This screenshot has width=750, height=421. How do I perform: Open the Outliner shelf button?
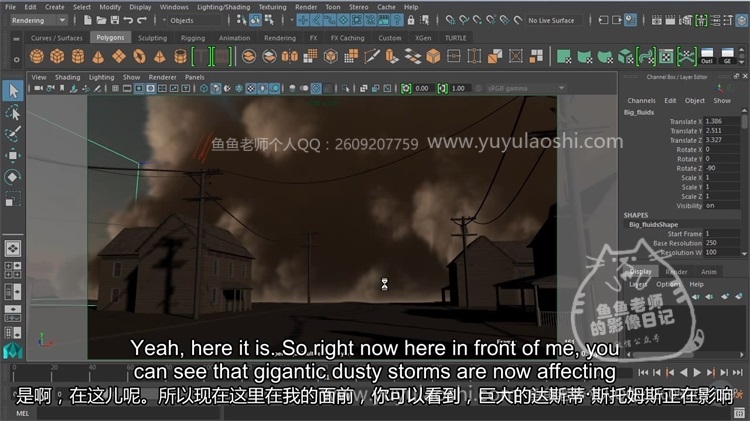[x=707, y=56]
